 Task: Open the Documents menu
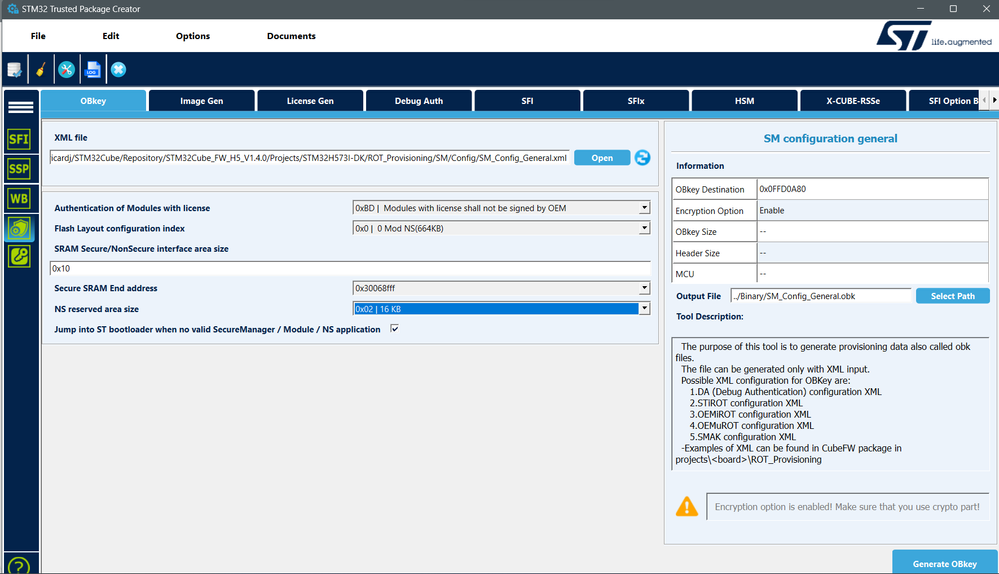click(291, 36)
